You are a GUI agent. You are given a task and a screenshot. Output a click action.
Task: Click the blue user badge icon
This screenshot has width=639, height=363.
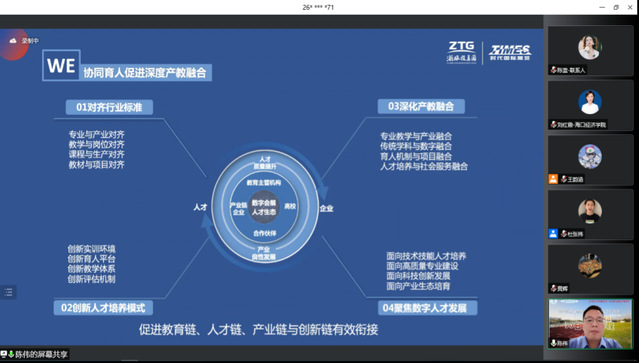coord(553,233)
